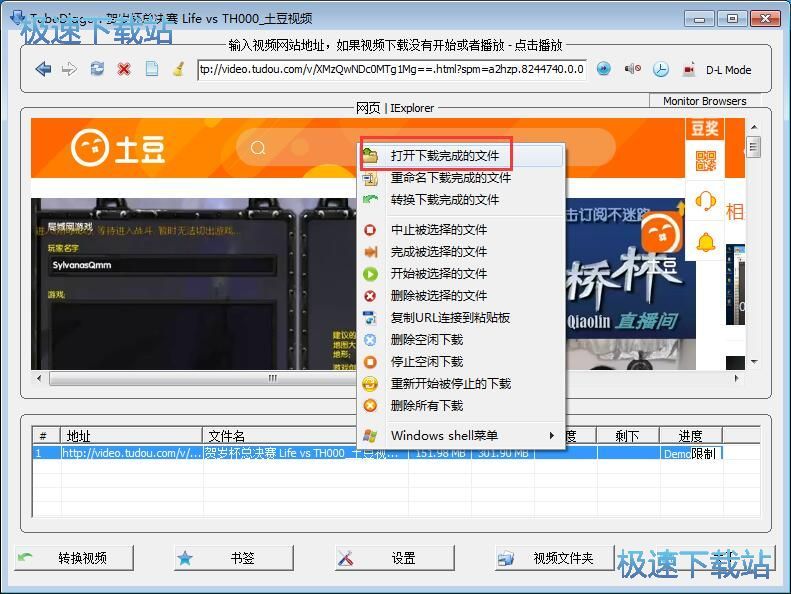
Task: Click the broom clear icon
Action: (178, 69)
